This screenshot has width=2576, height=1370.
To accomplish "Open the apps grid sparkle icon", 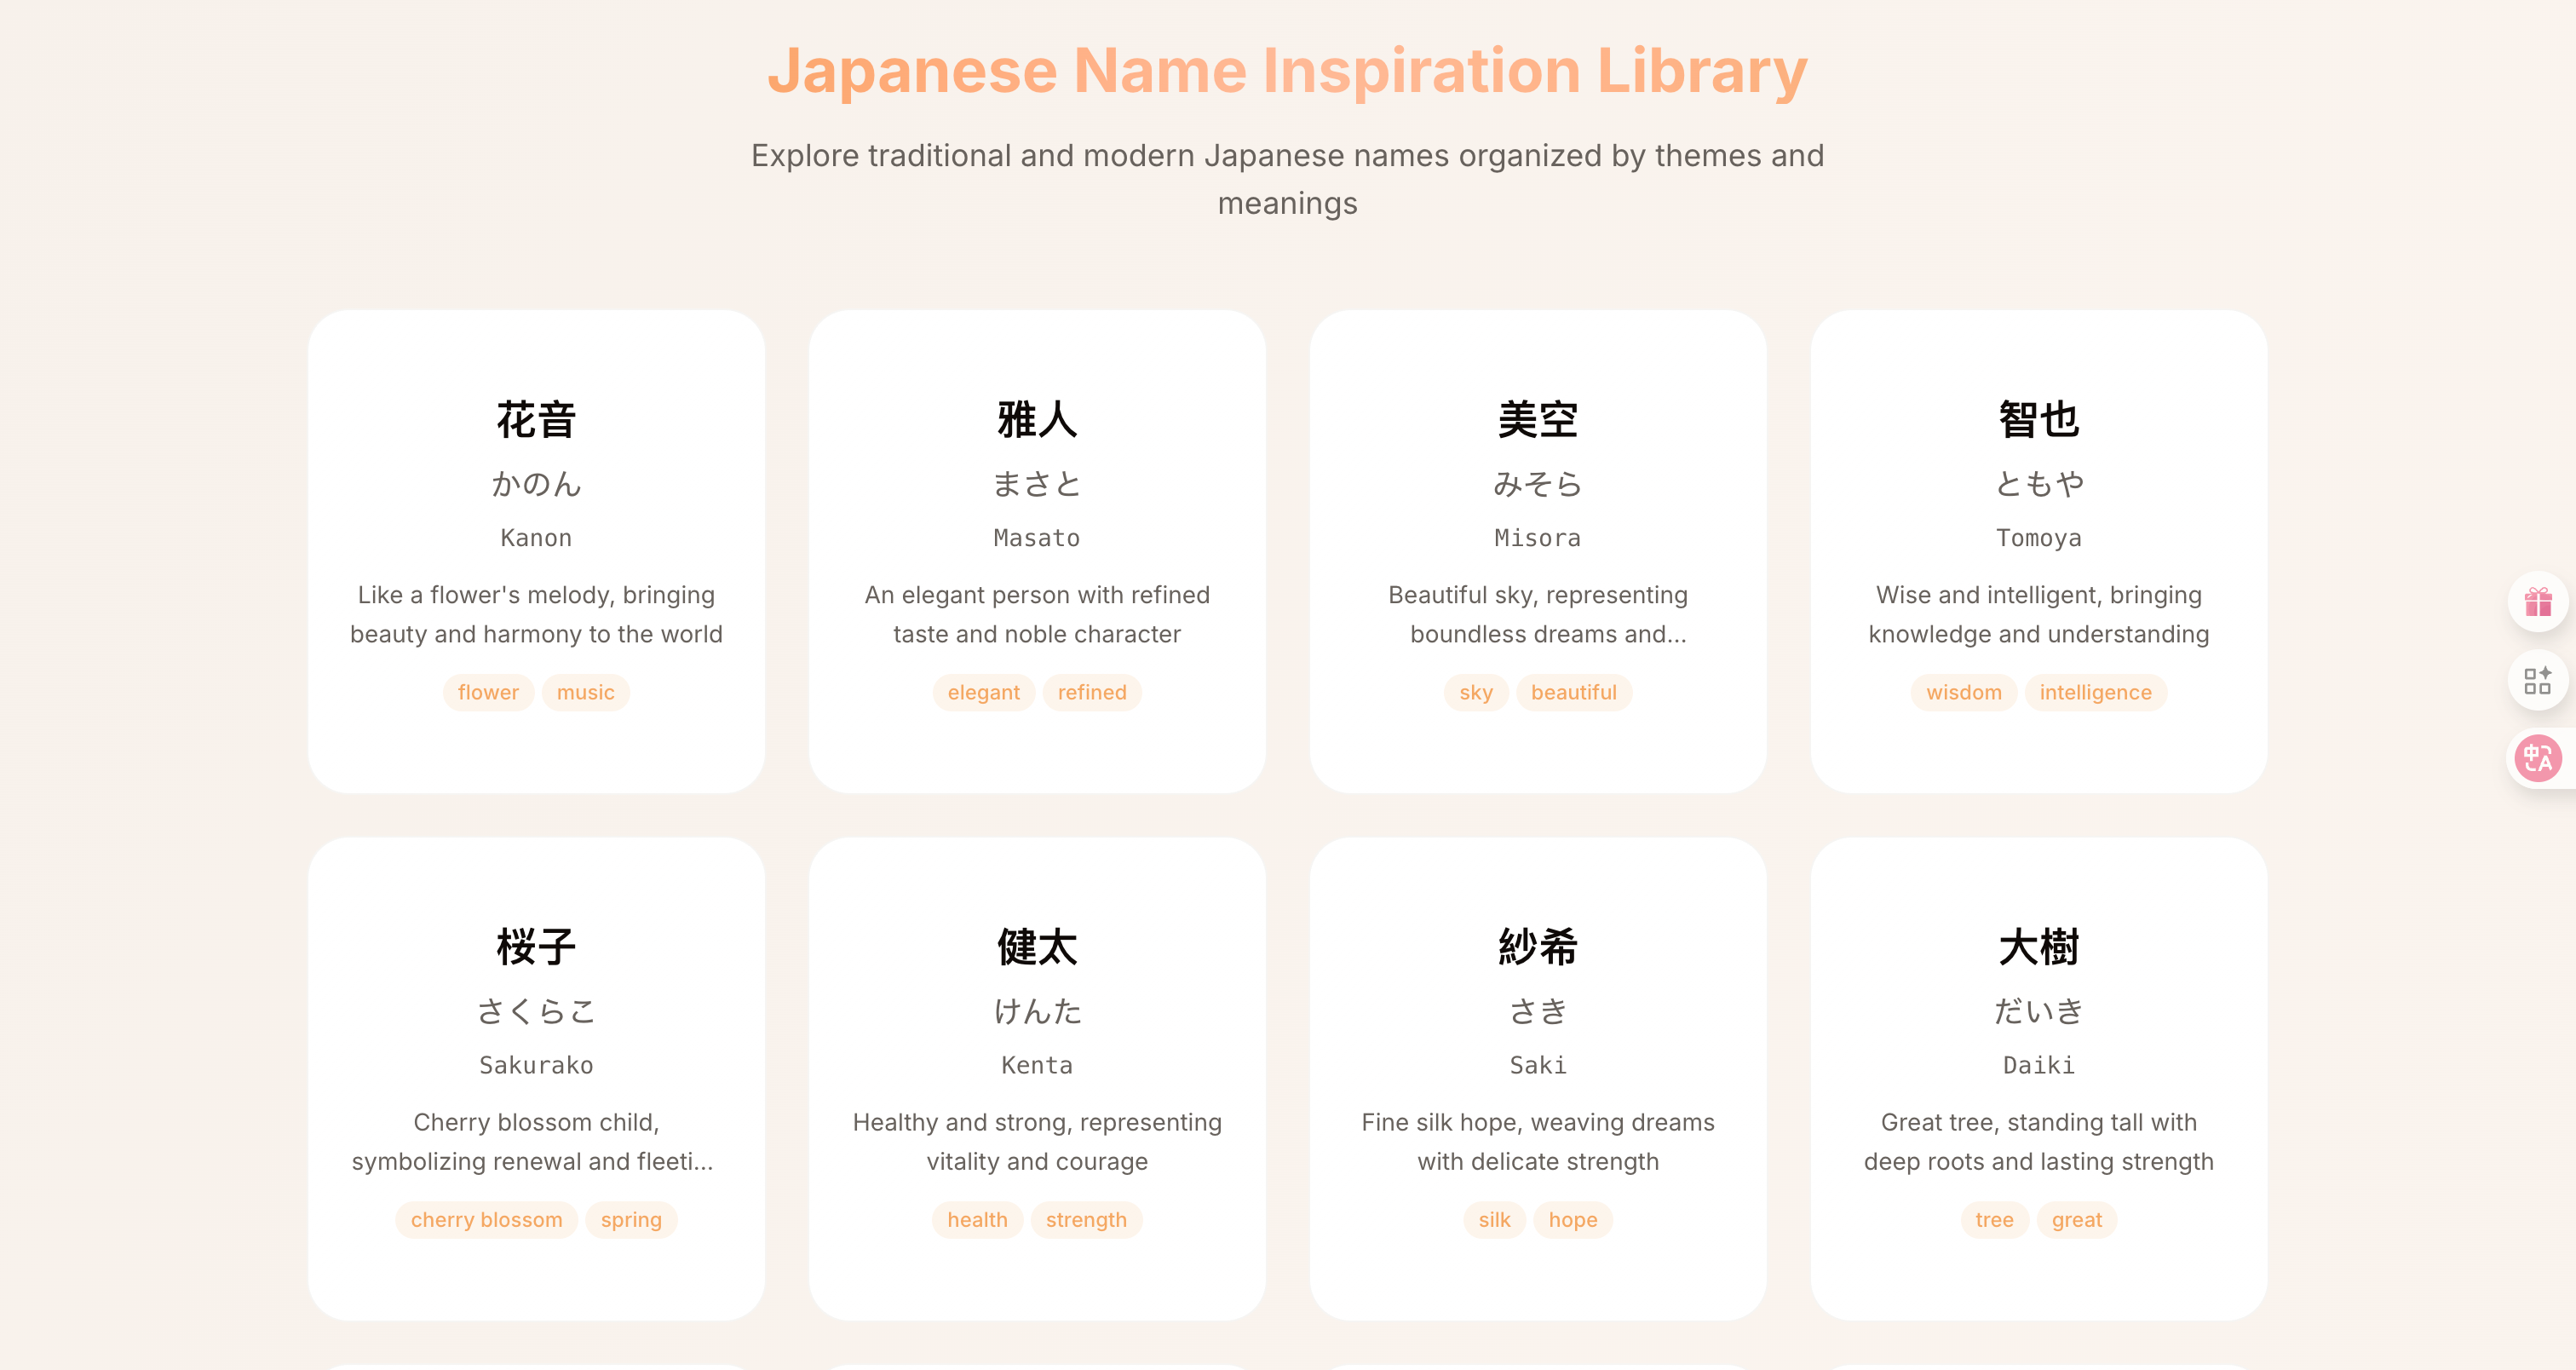I will (2538, 681).
